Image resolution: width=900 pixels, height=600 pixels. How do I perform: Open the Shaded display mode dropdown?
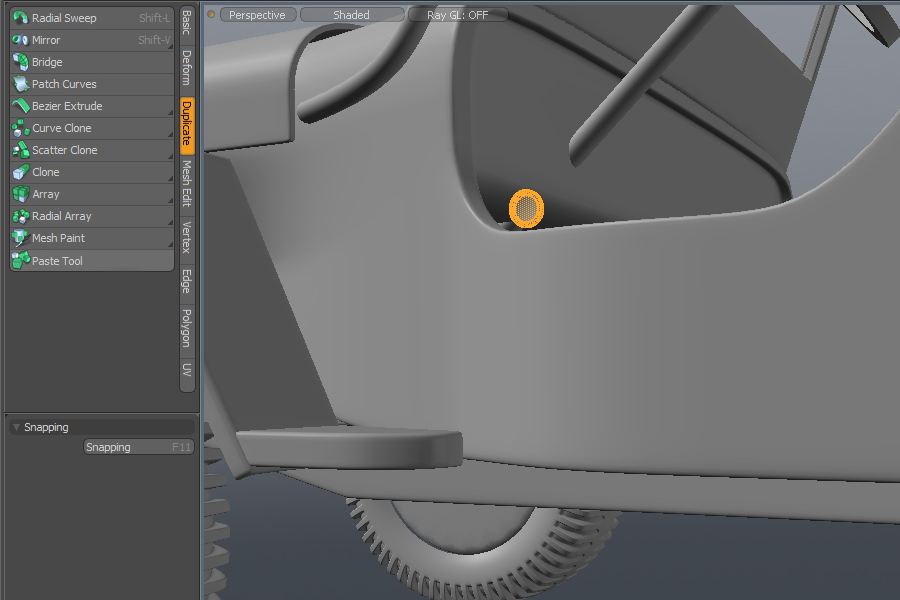(352, 14)
